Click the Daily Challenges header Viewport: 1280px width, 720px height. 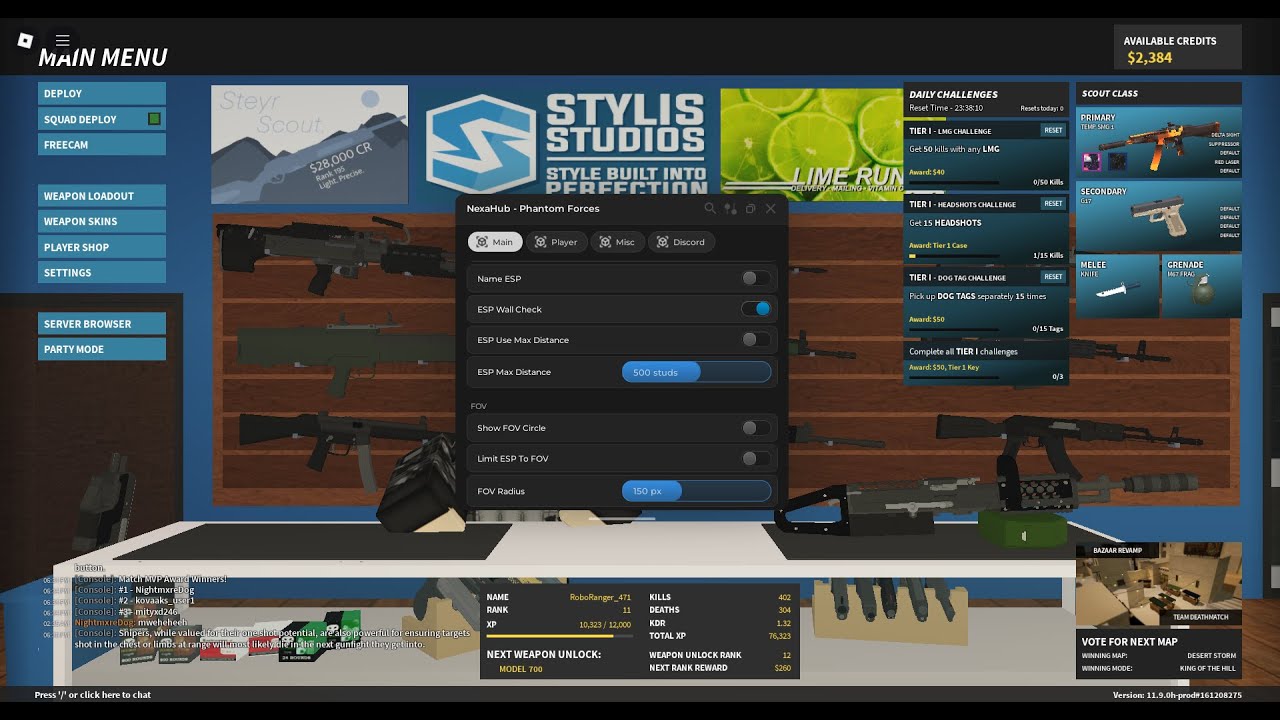coord(953,94)
